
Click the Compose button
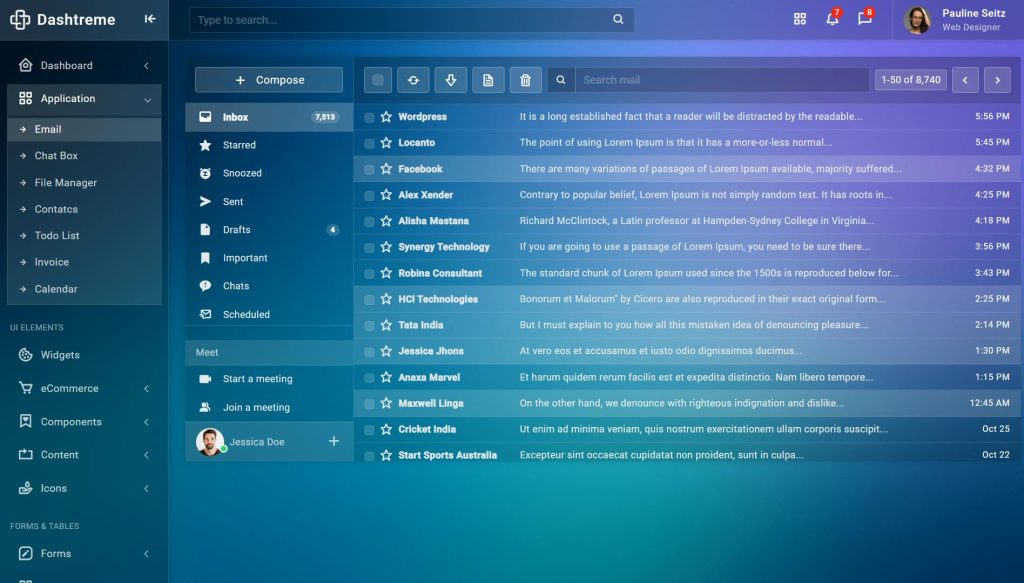tap(268, 79)
